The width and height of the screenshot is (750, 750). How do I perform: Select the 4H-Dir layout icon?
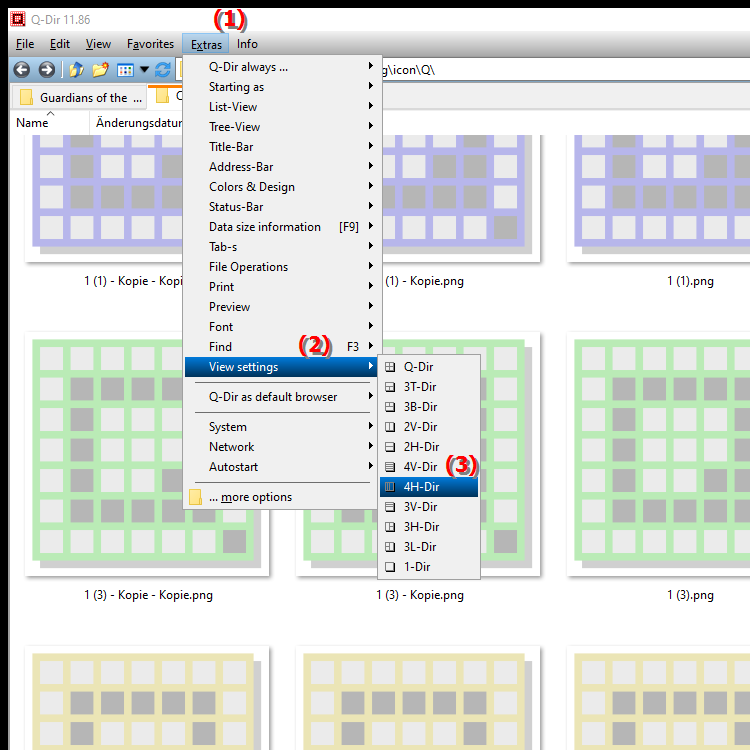point(390,487)
